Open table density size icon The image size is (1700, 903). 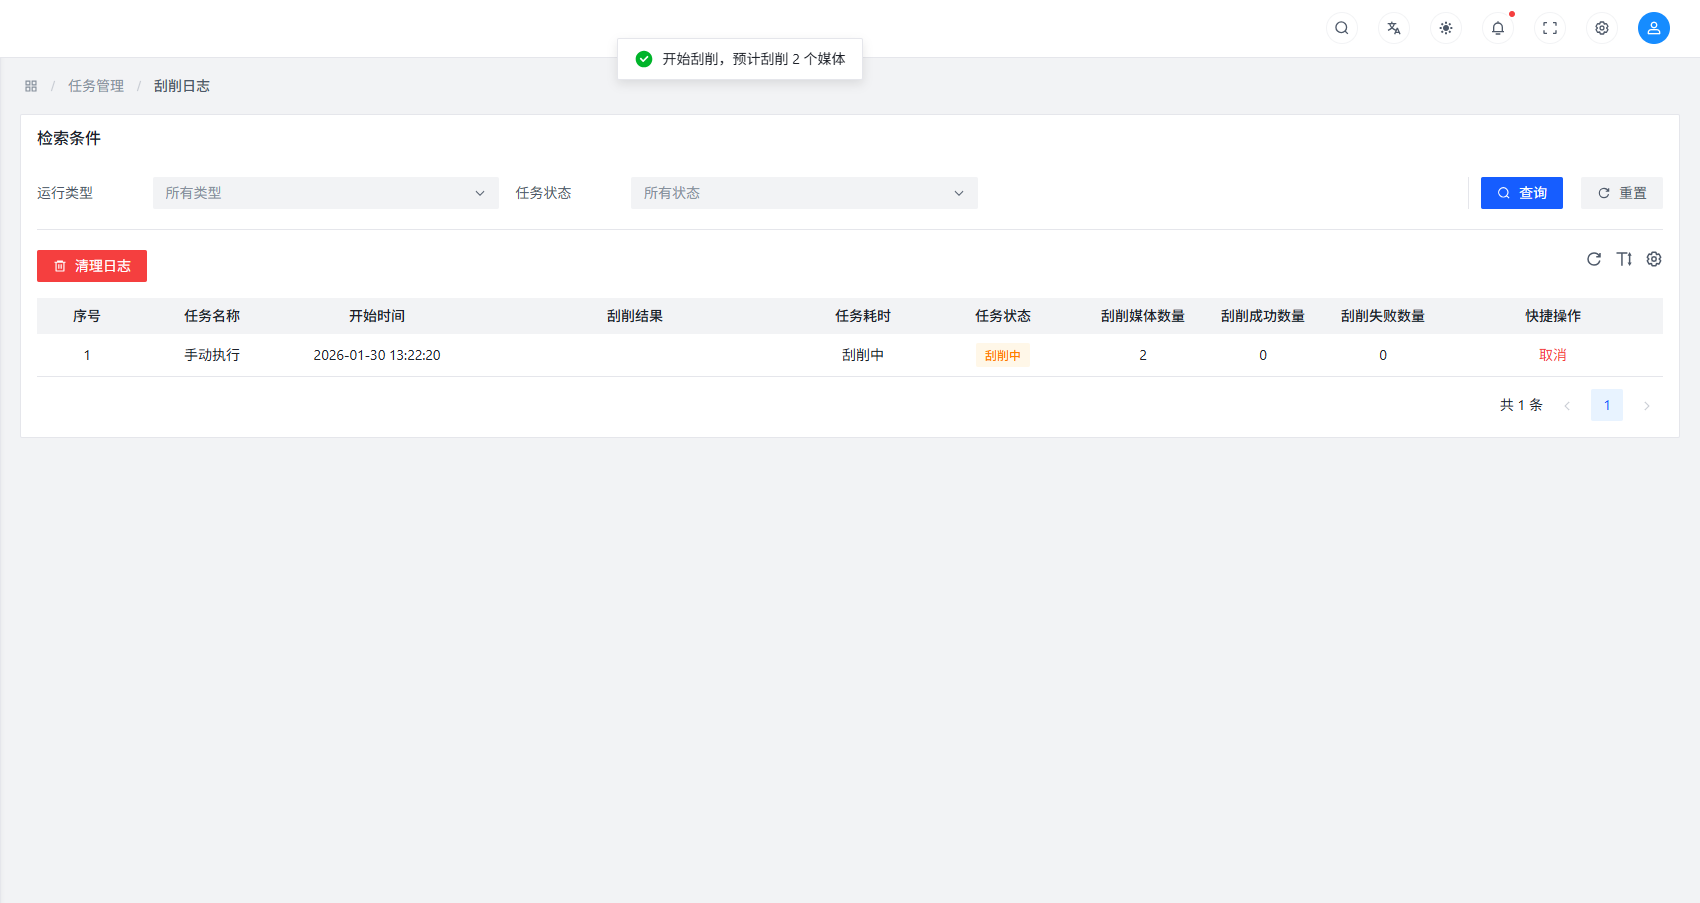pos(1624,259)
